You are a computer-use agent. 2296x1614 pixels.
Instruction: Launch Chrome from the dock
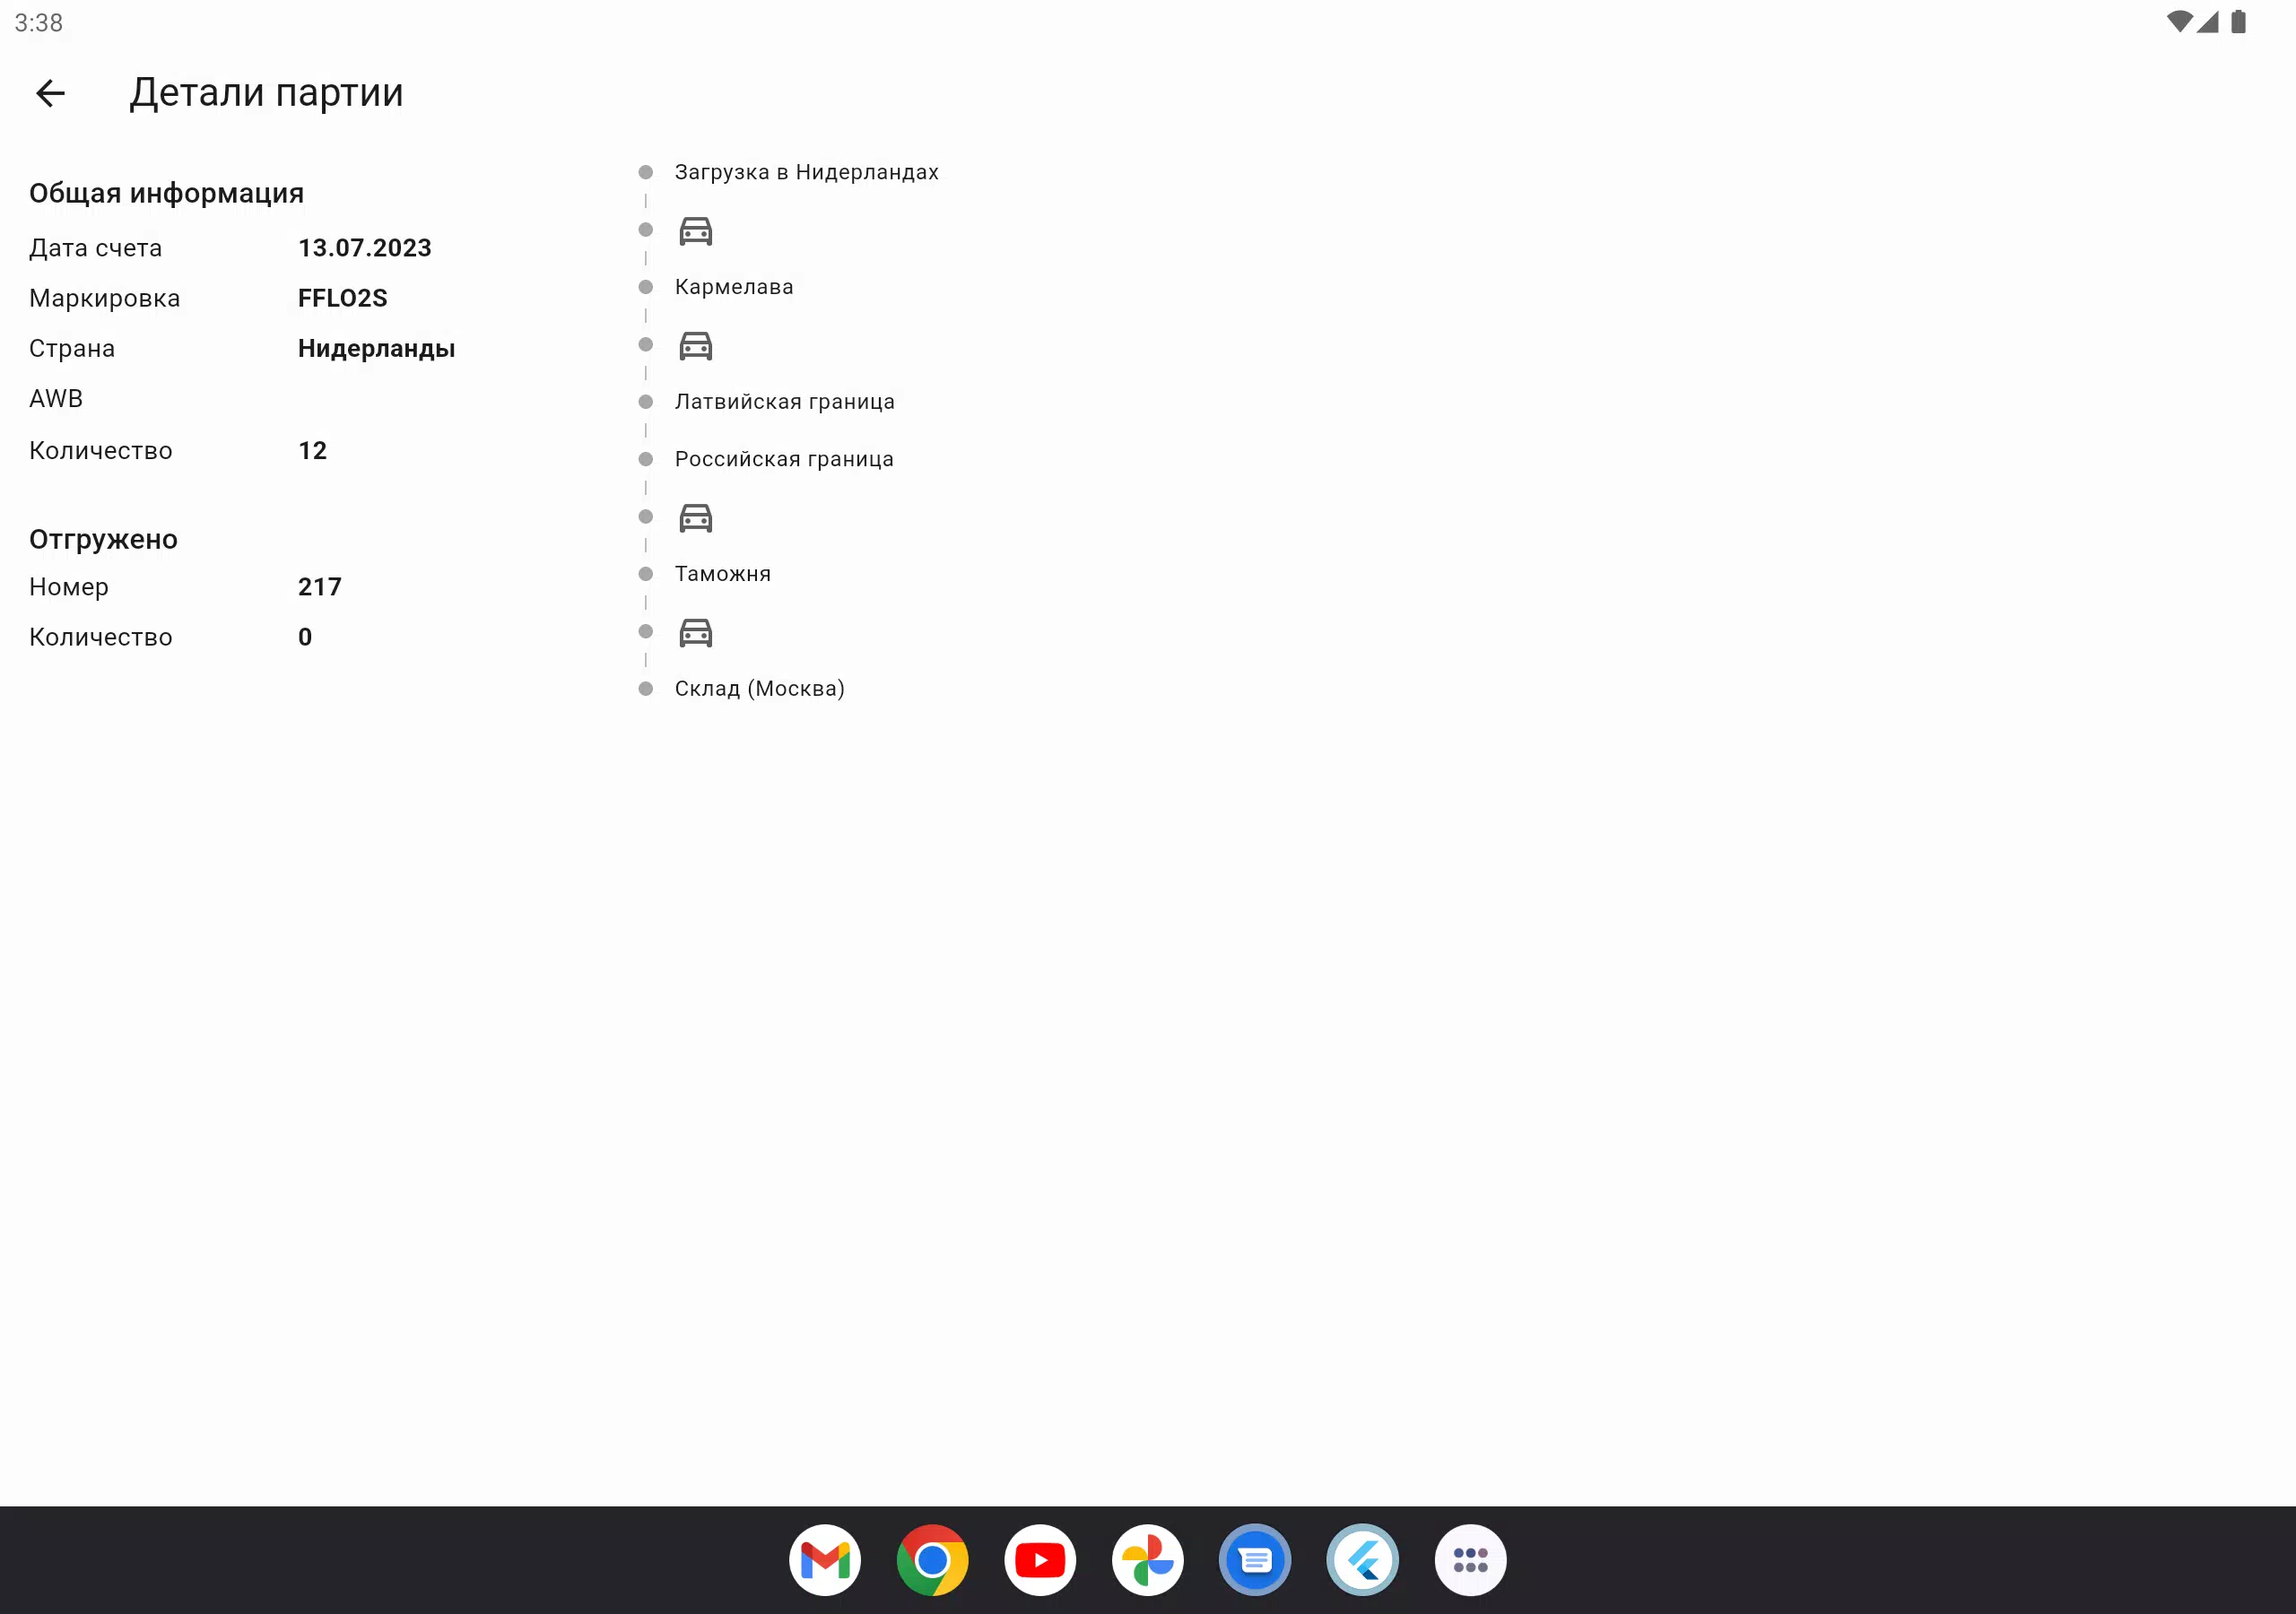point(932,1560)
